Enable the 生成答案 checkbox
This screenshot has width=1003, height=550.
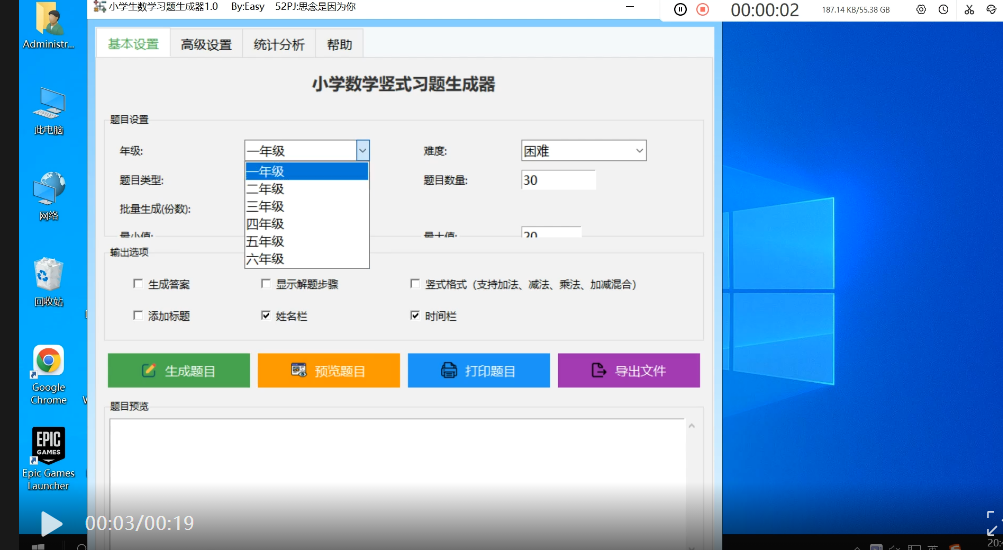coord(138,283)
